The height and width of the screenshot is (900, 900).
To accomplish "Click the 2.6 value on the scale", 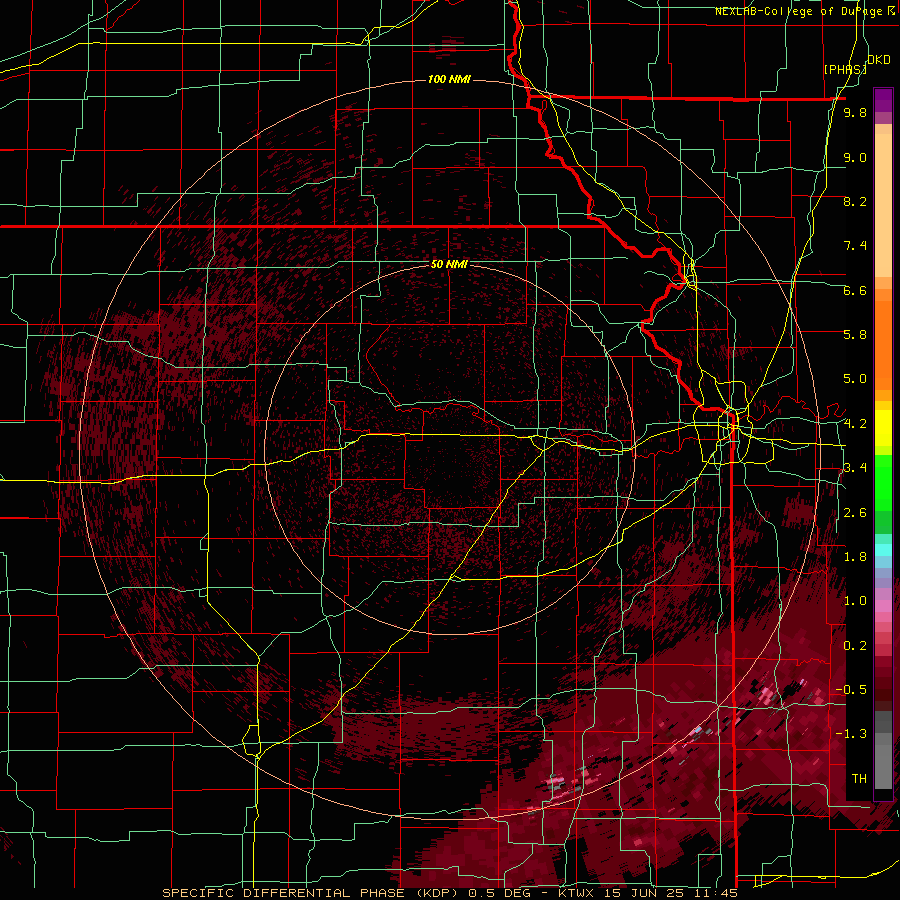I will tap(855, 513).
